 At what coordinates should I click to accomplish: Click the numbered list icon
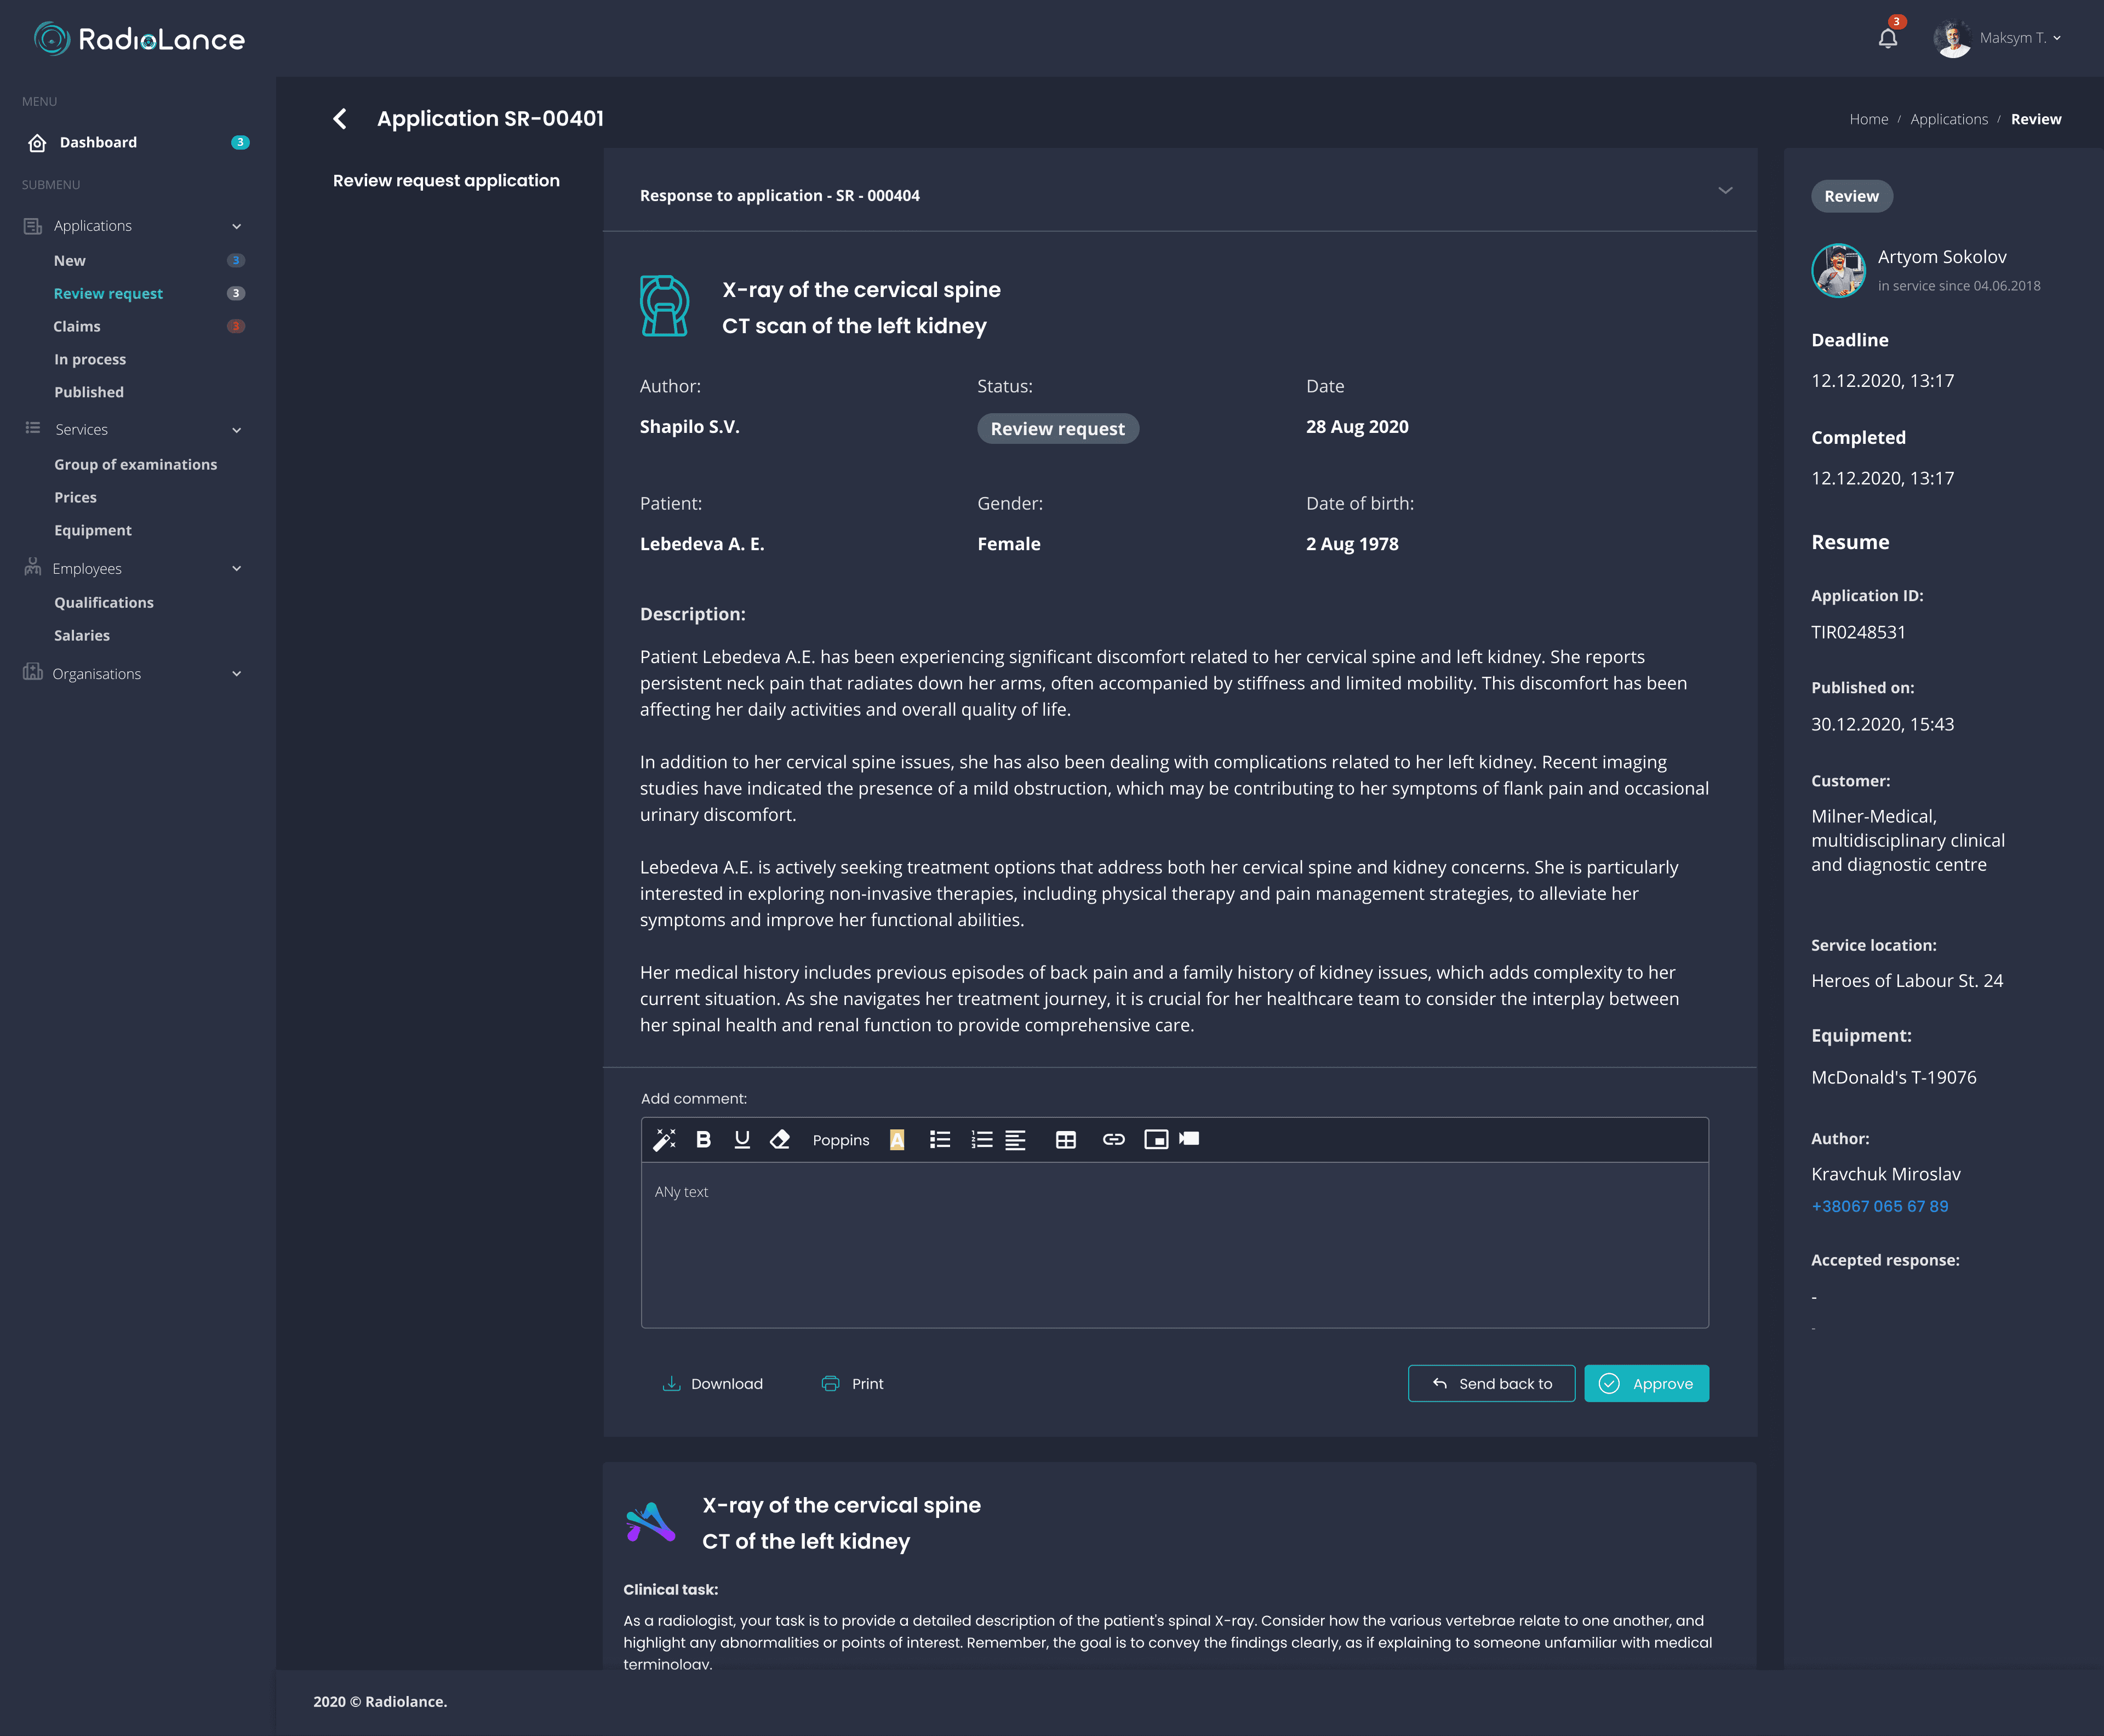[981, 1140]
